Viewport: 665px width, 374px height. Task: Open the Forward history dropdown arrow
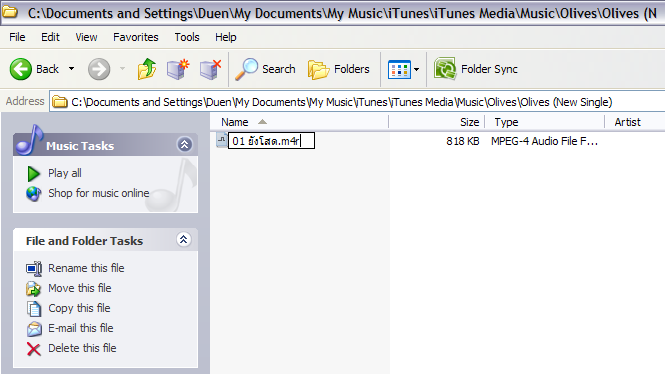coord(122,69)
